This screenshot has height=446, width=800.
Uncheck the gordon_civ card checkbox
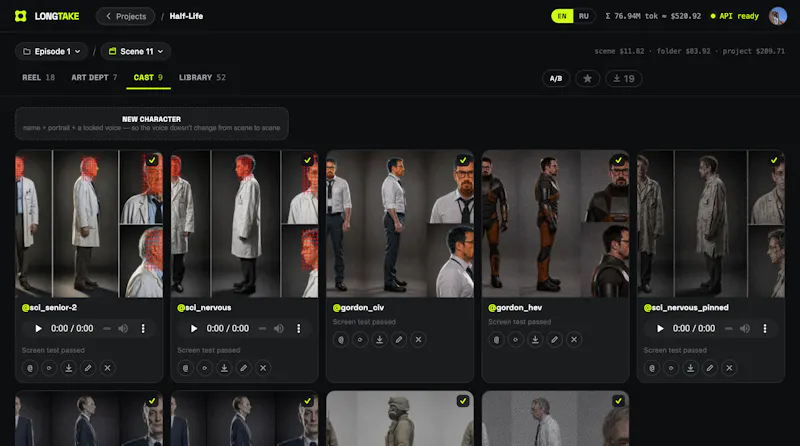click(463, 160)
